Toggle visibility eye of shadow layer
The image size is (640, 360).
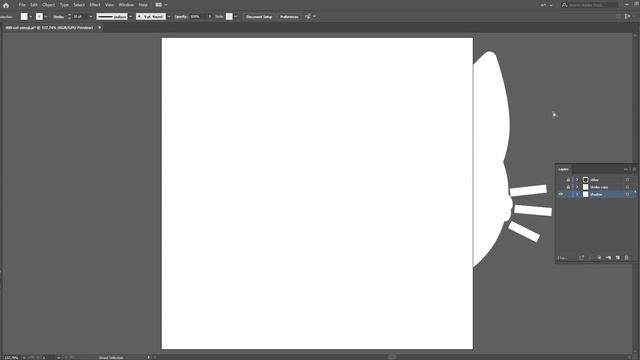click(560, 194)
